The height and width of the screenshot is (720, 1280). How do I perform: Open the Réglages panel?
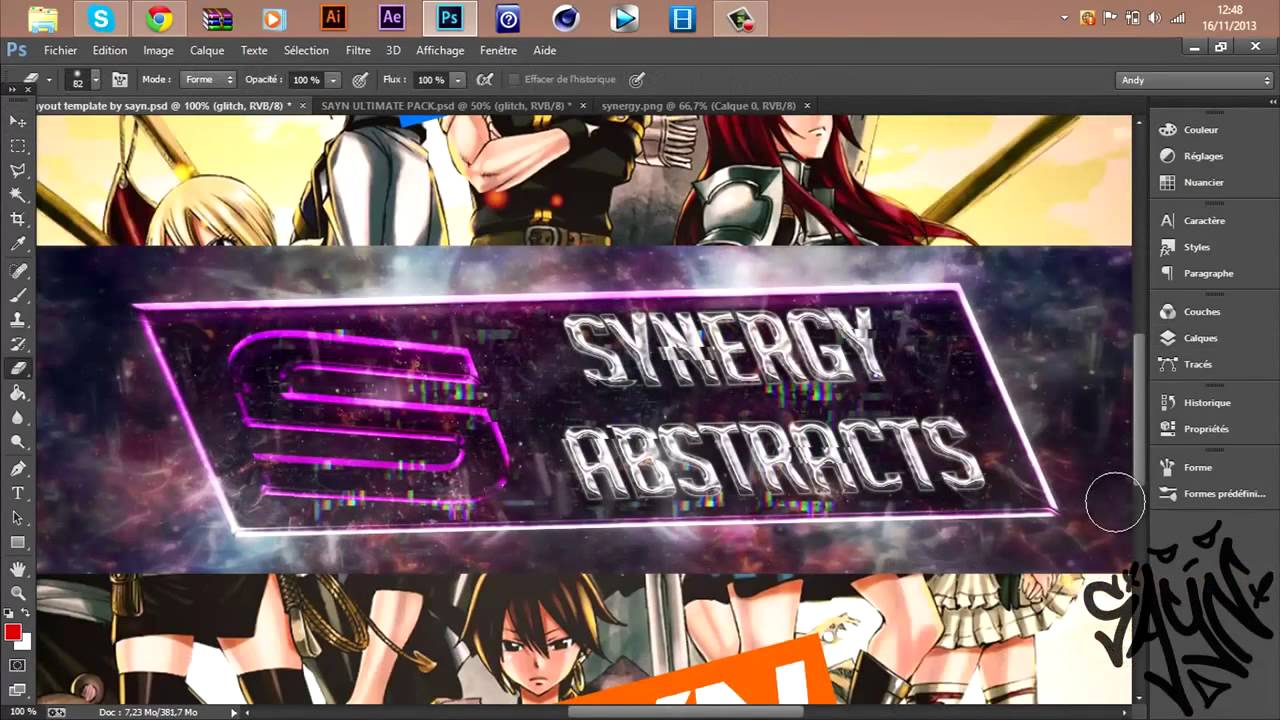1203,156
